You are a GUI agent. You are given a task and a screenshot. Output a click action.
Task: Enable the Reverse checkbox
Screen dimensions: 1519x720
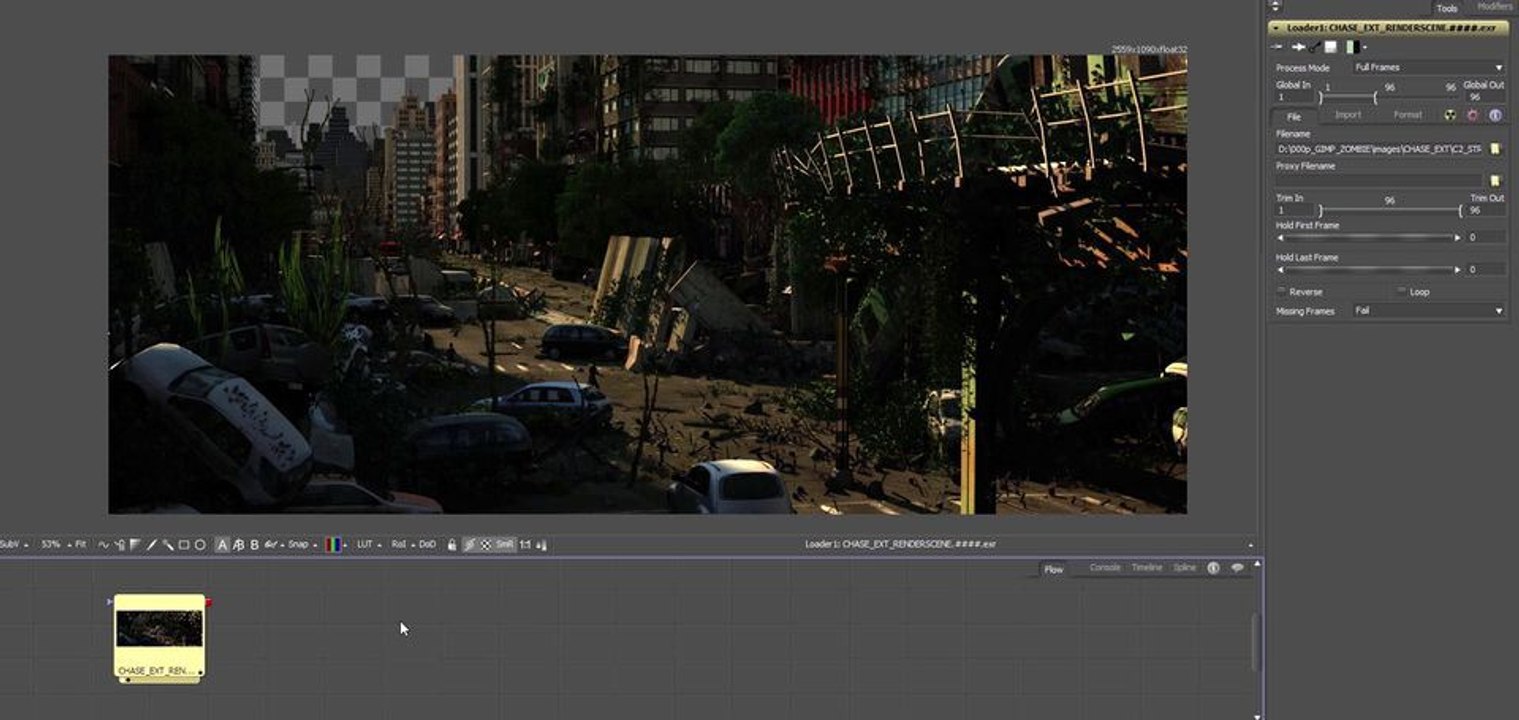pos(1282,291)
